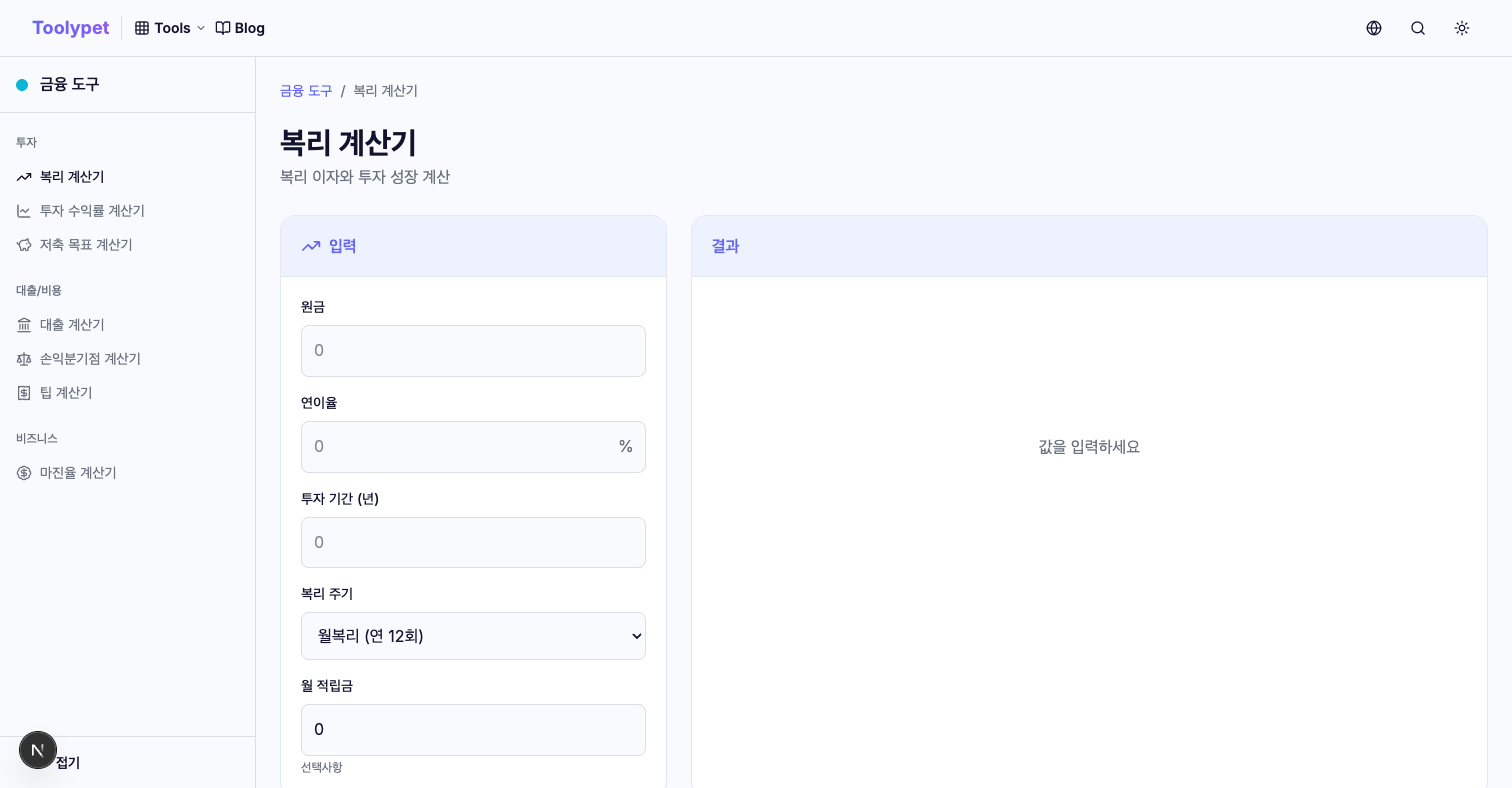The height and width of the screenshot is (788, 1512).
Task: Go to the Toolypet home logo
Action: 70,28
